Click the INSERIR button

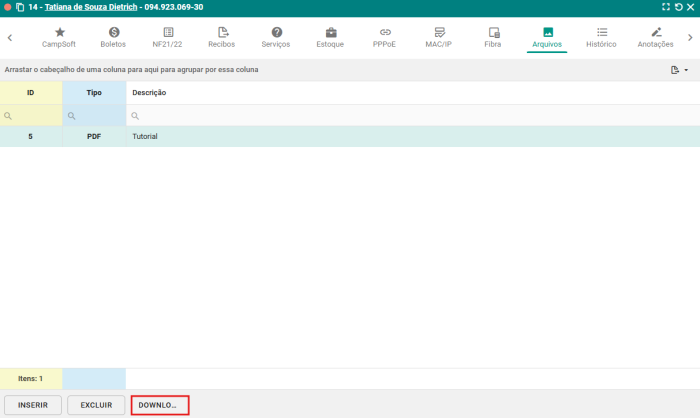pyautogui.click(x=33, y=405)
